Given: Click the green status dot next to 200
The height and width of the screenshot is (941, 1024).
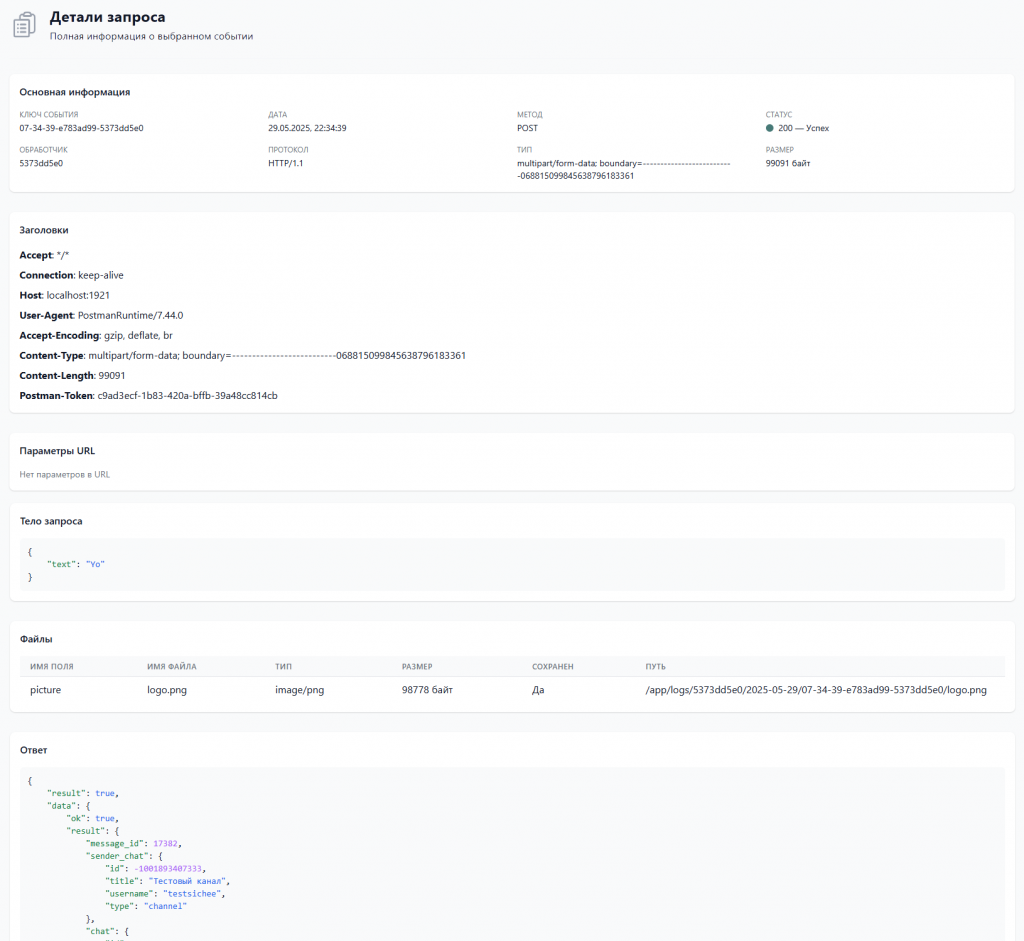Looking at the screenshot, I should coord(769,128).
